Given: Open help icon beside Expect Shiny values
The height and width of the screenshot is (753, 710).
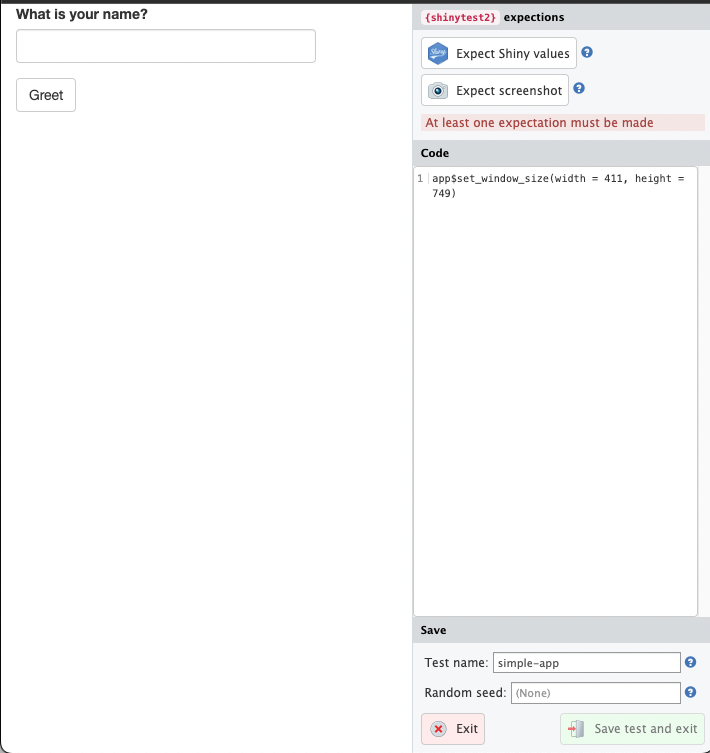Looking at the screenshot, I should click(x=587, y=53).
